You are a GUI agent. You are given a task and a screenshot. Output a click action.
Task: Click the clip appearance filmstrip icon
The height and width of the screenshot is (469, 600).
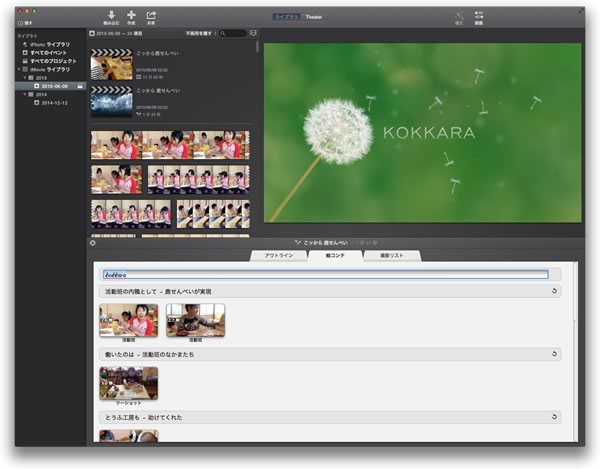tap(253, 34)
